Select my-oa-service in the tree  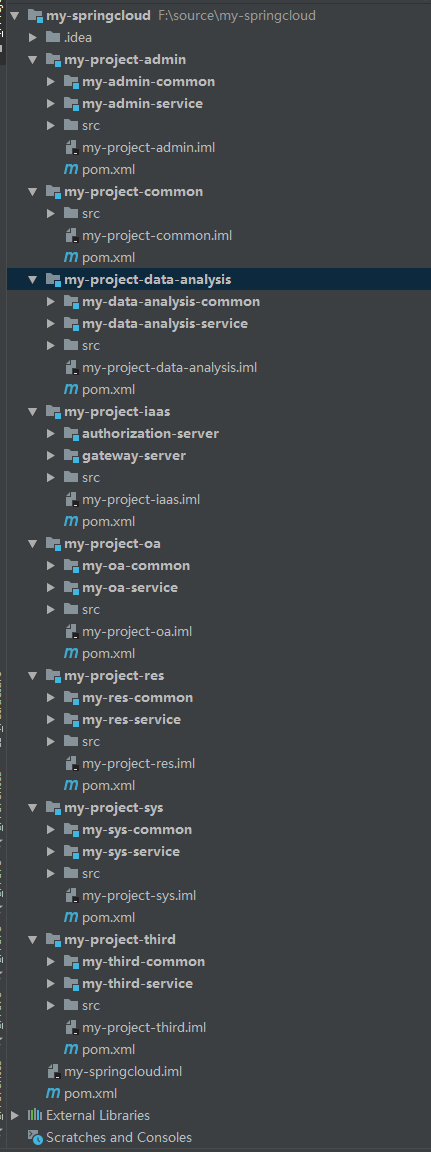click(130, 588)
